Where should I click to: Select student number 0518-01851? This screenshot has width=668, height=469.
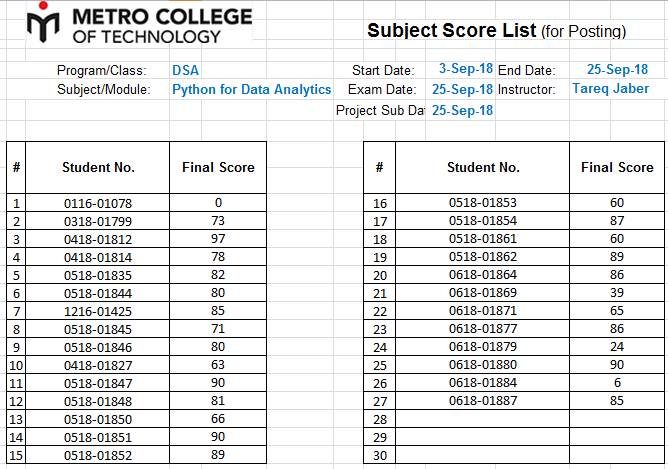click(98, 437)
